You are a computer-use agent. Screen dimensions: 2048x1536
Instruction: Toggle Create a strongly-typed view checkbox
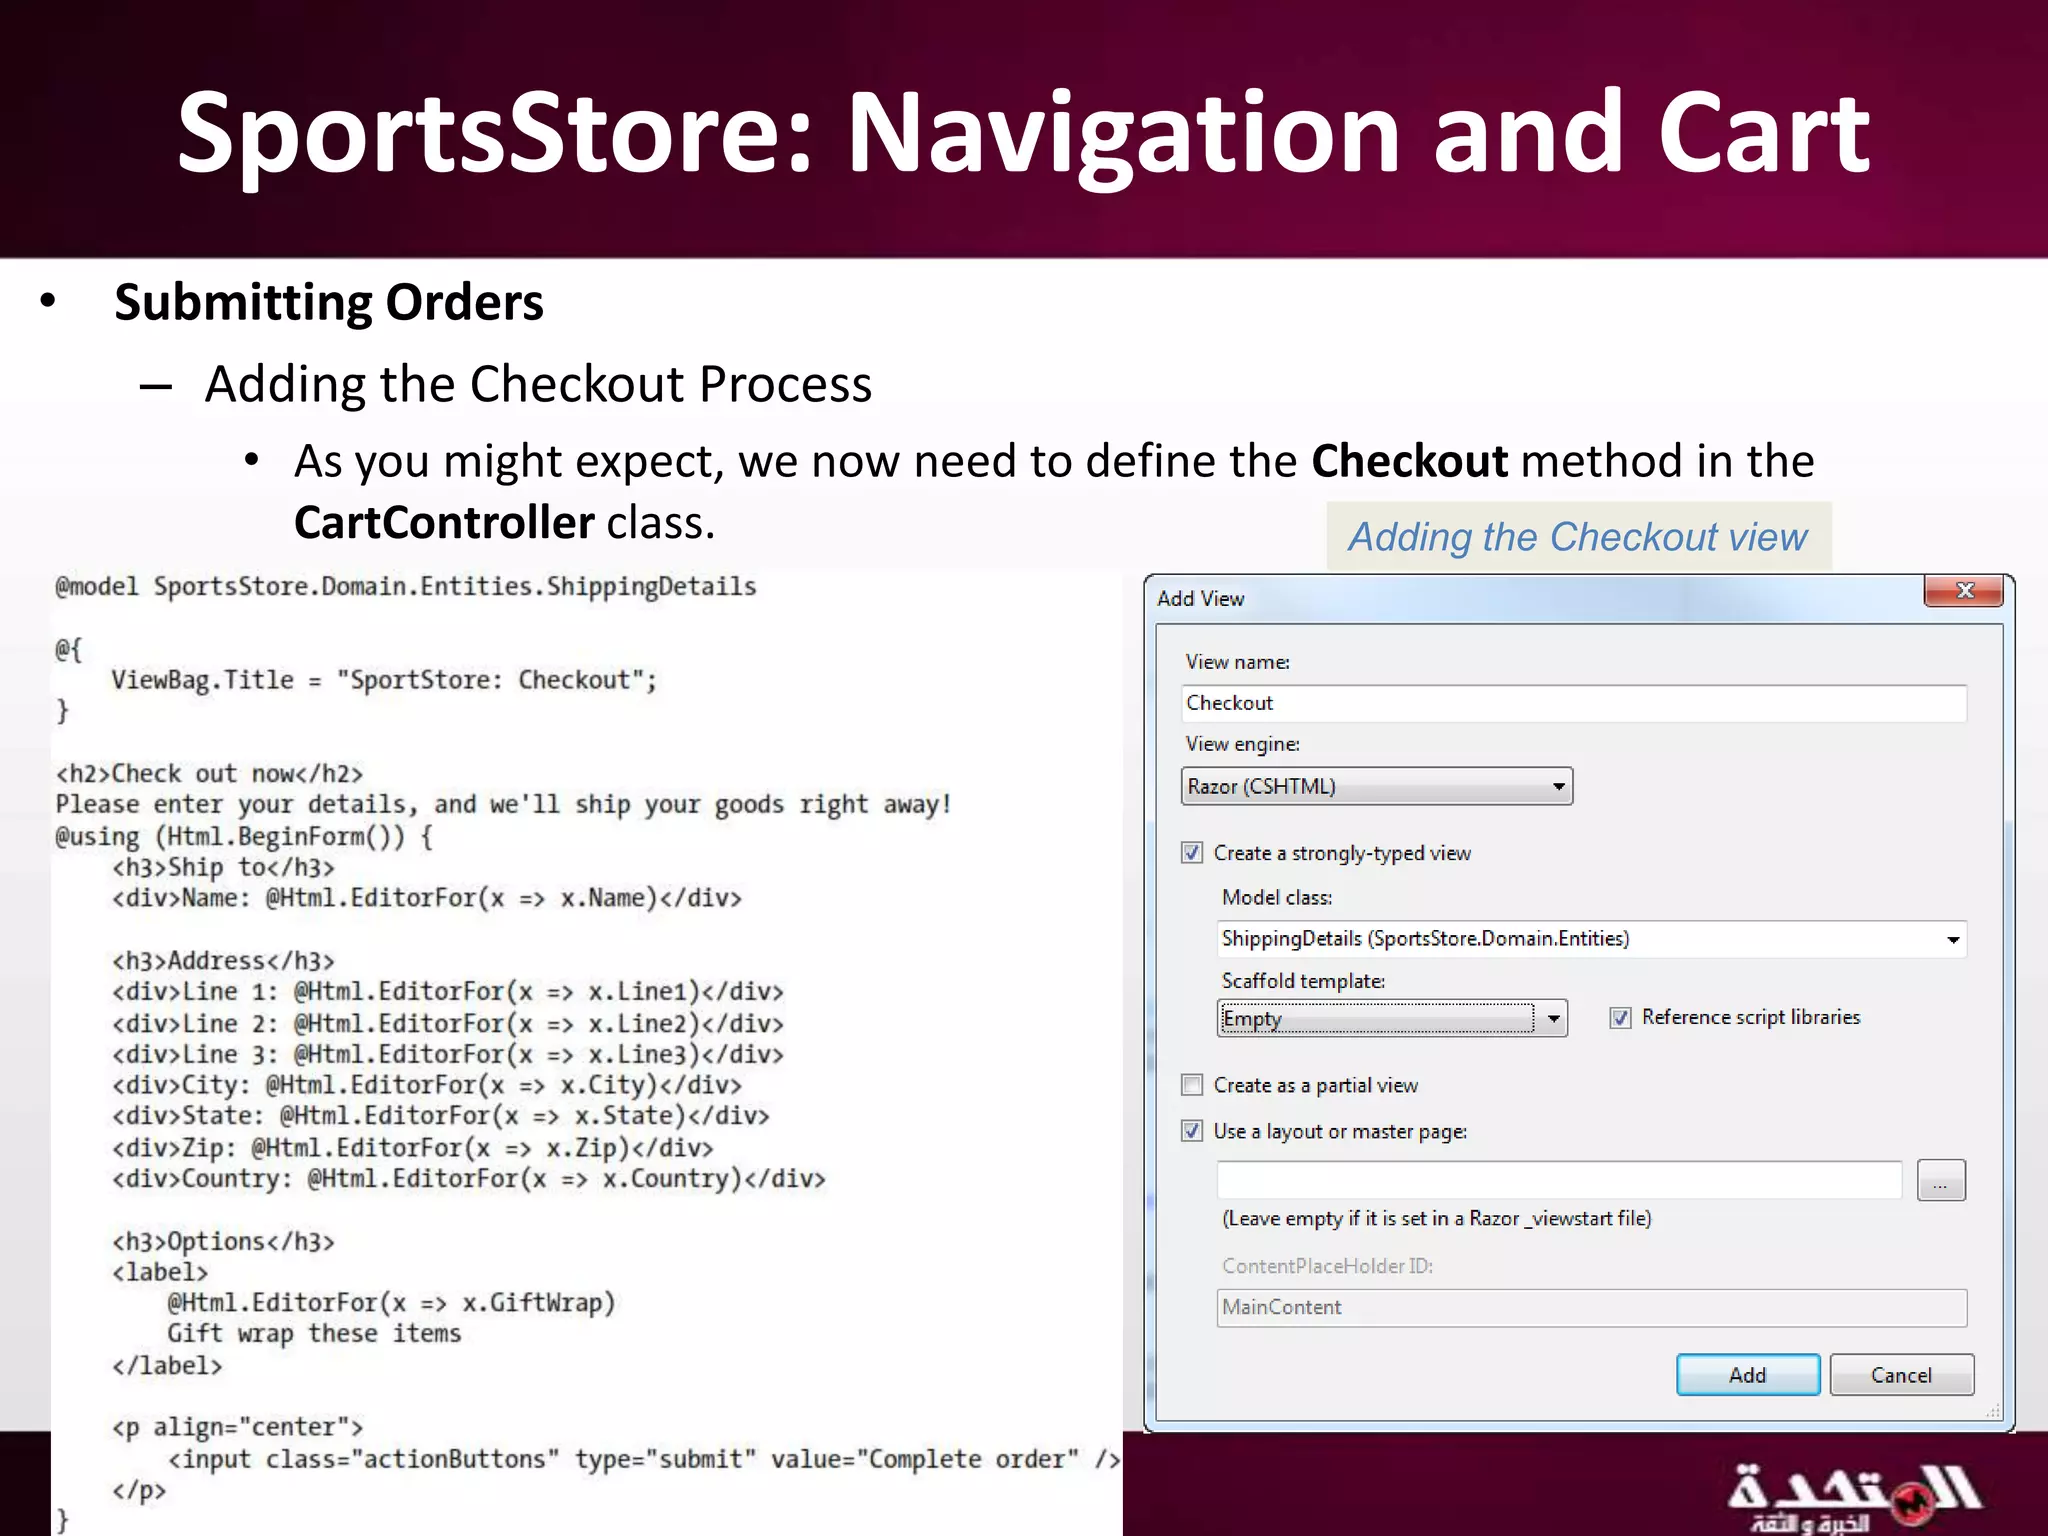click(x=1192, y=853)
